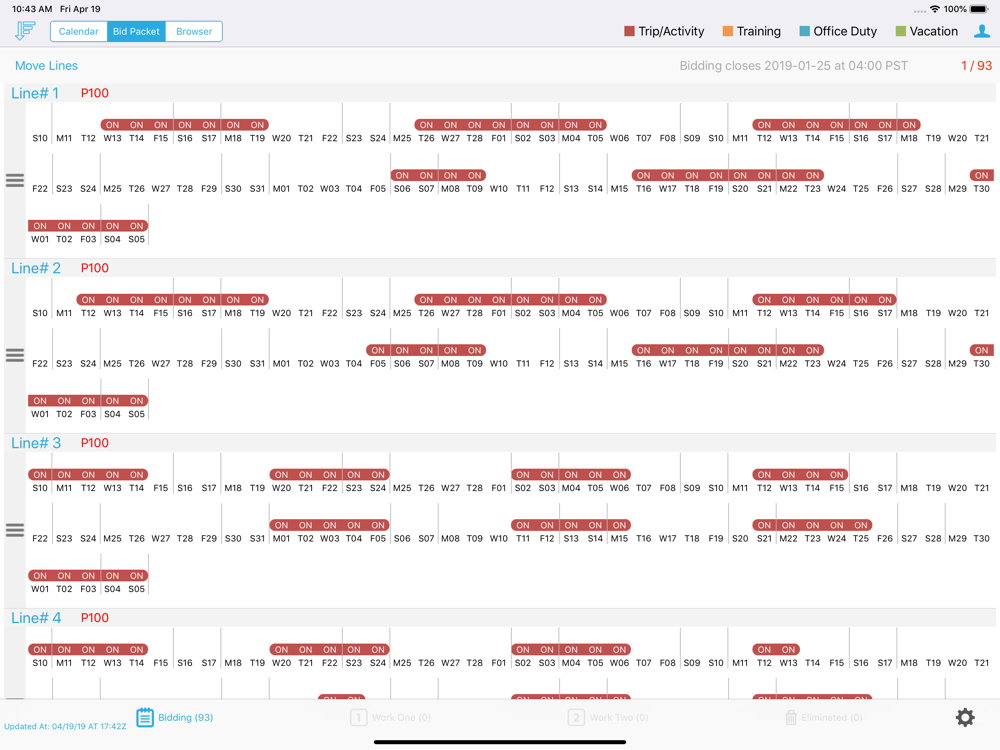
Task: Tap the iPad home indicator bar
Action: [500, 742]
